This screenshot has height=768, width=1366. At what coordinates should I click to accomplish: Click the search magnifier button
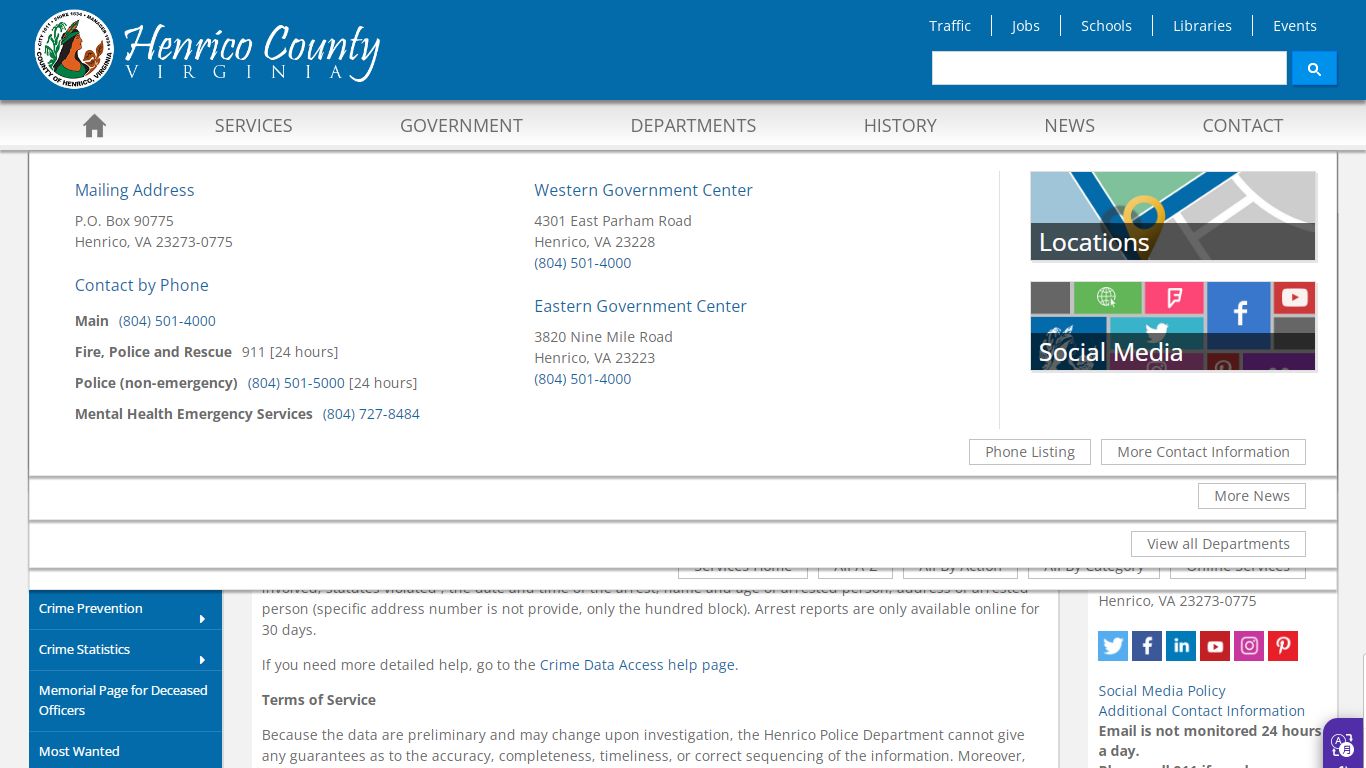[x=1314, y=68]
